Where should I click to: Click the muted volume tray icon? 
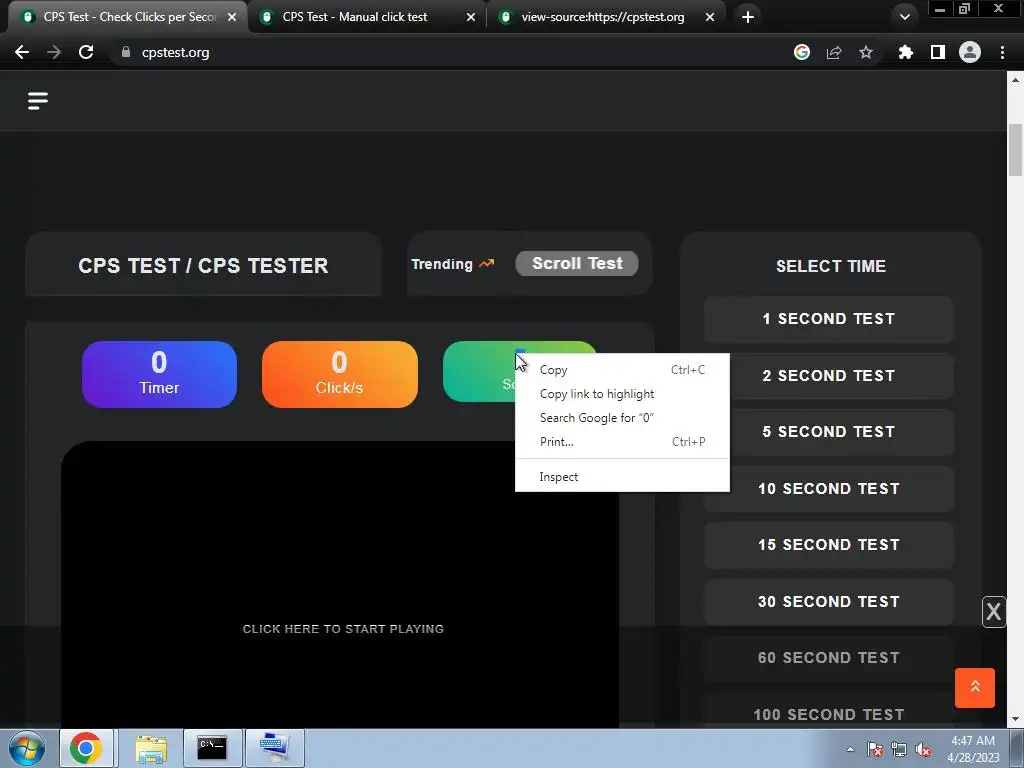(x=923, y=749)
